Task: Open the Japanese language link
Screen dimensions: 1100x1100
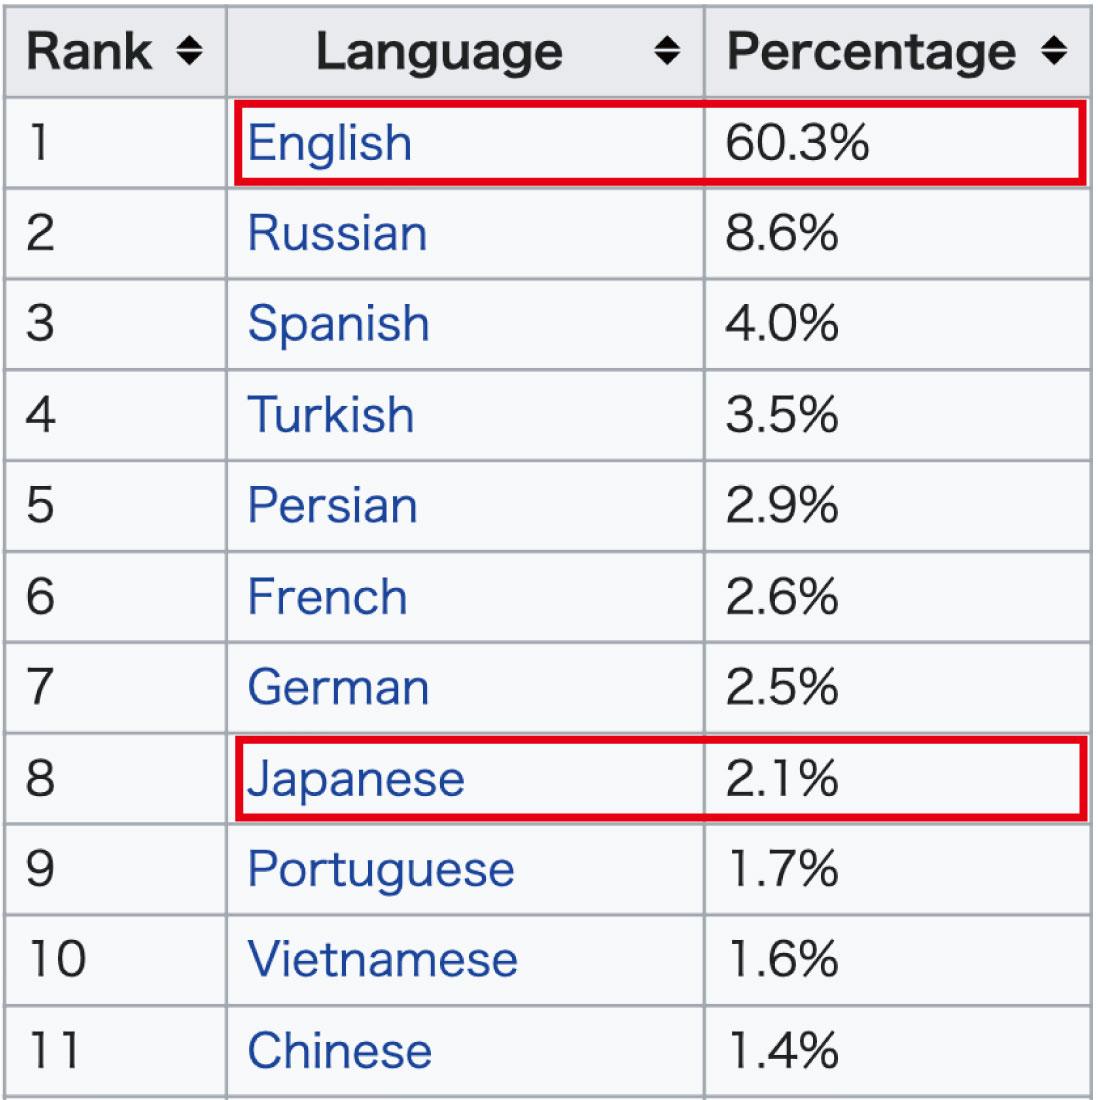Action: [356, 778]
